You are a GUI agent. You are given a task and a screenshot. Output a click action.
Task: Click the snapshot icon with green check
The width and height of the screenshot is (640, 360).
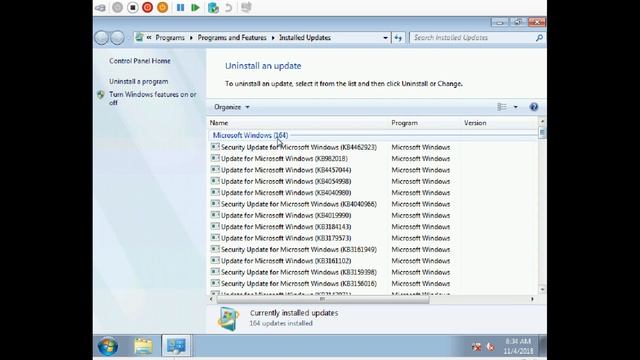[213, 7]
